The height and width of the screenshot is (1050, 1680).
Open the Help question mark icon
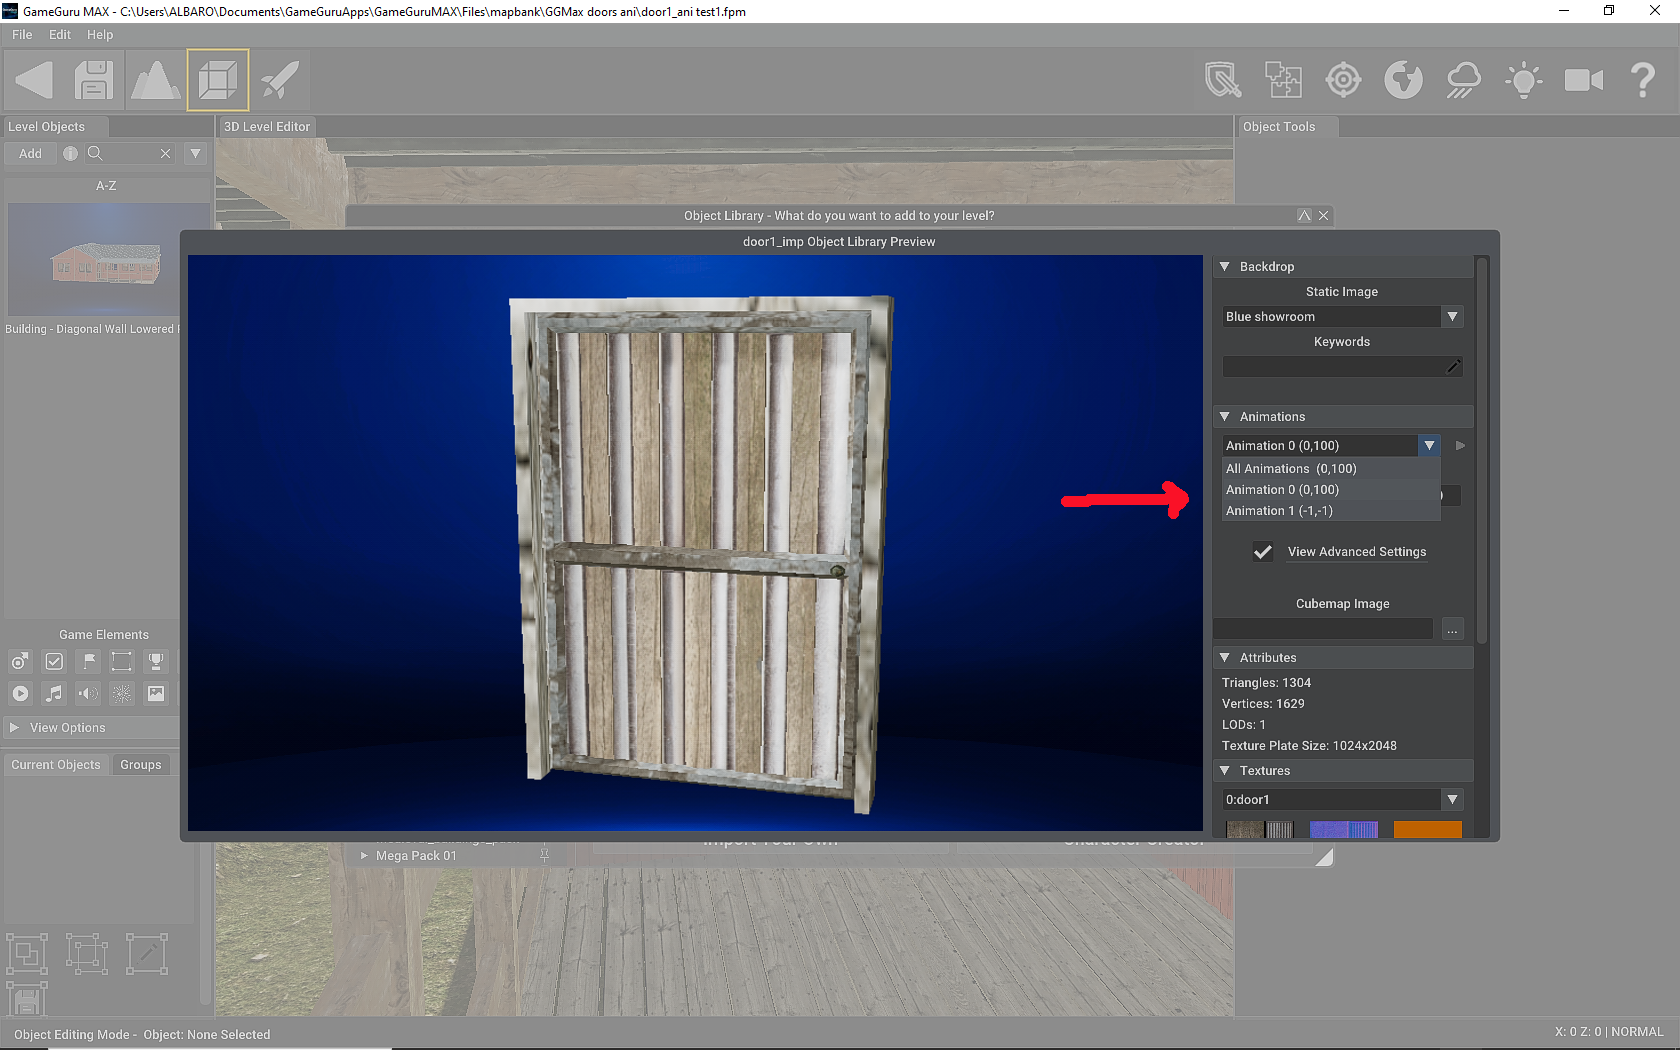pyautogui.click(x=1643, y=80)
